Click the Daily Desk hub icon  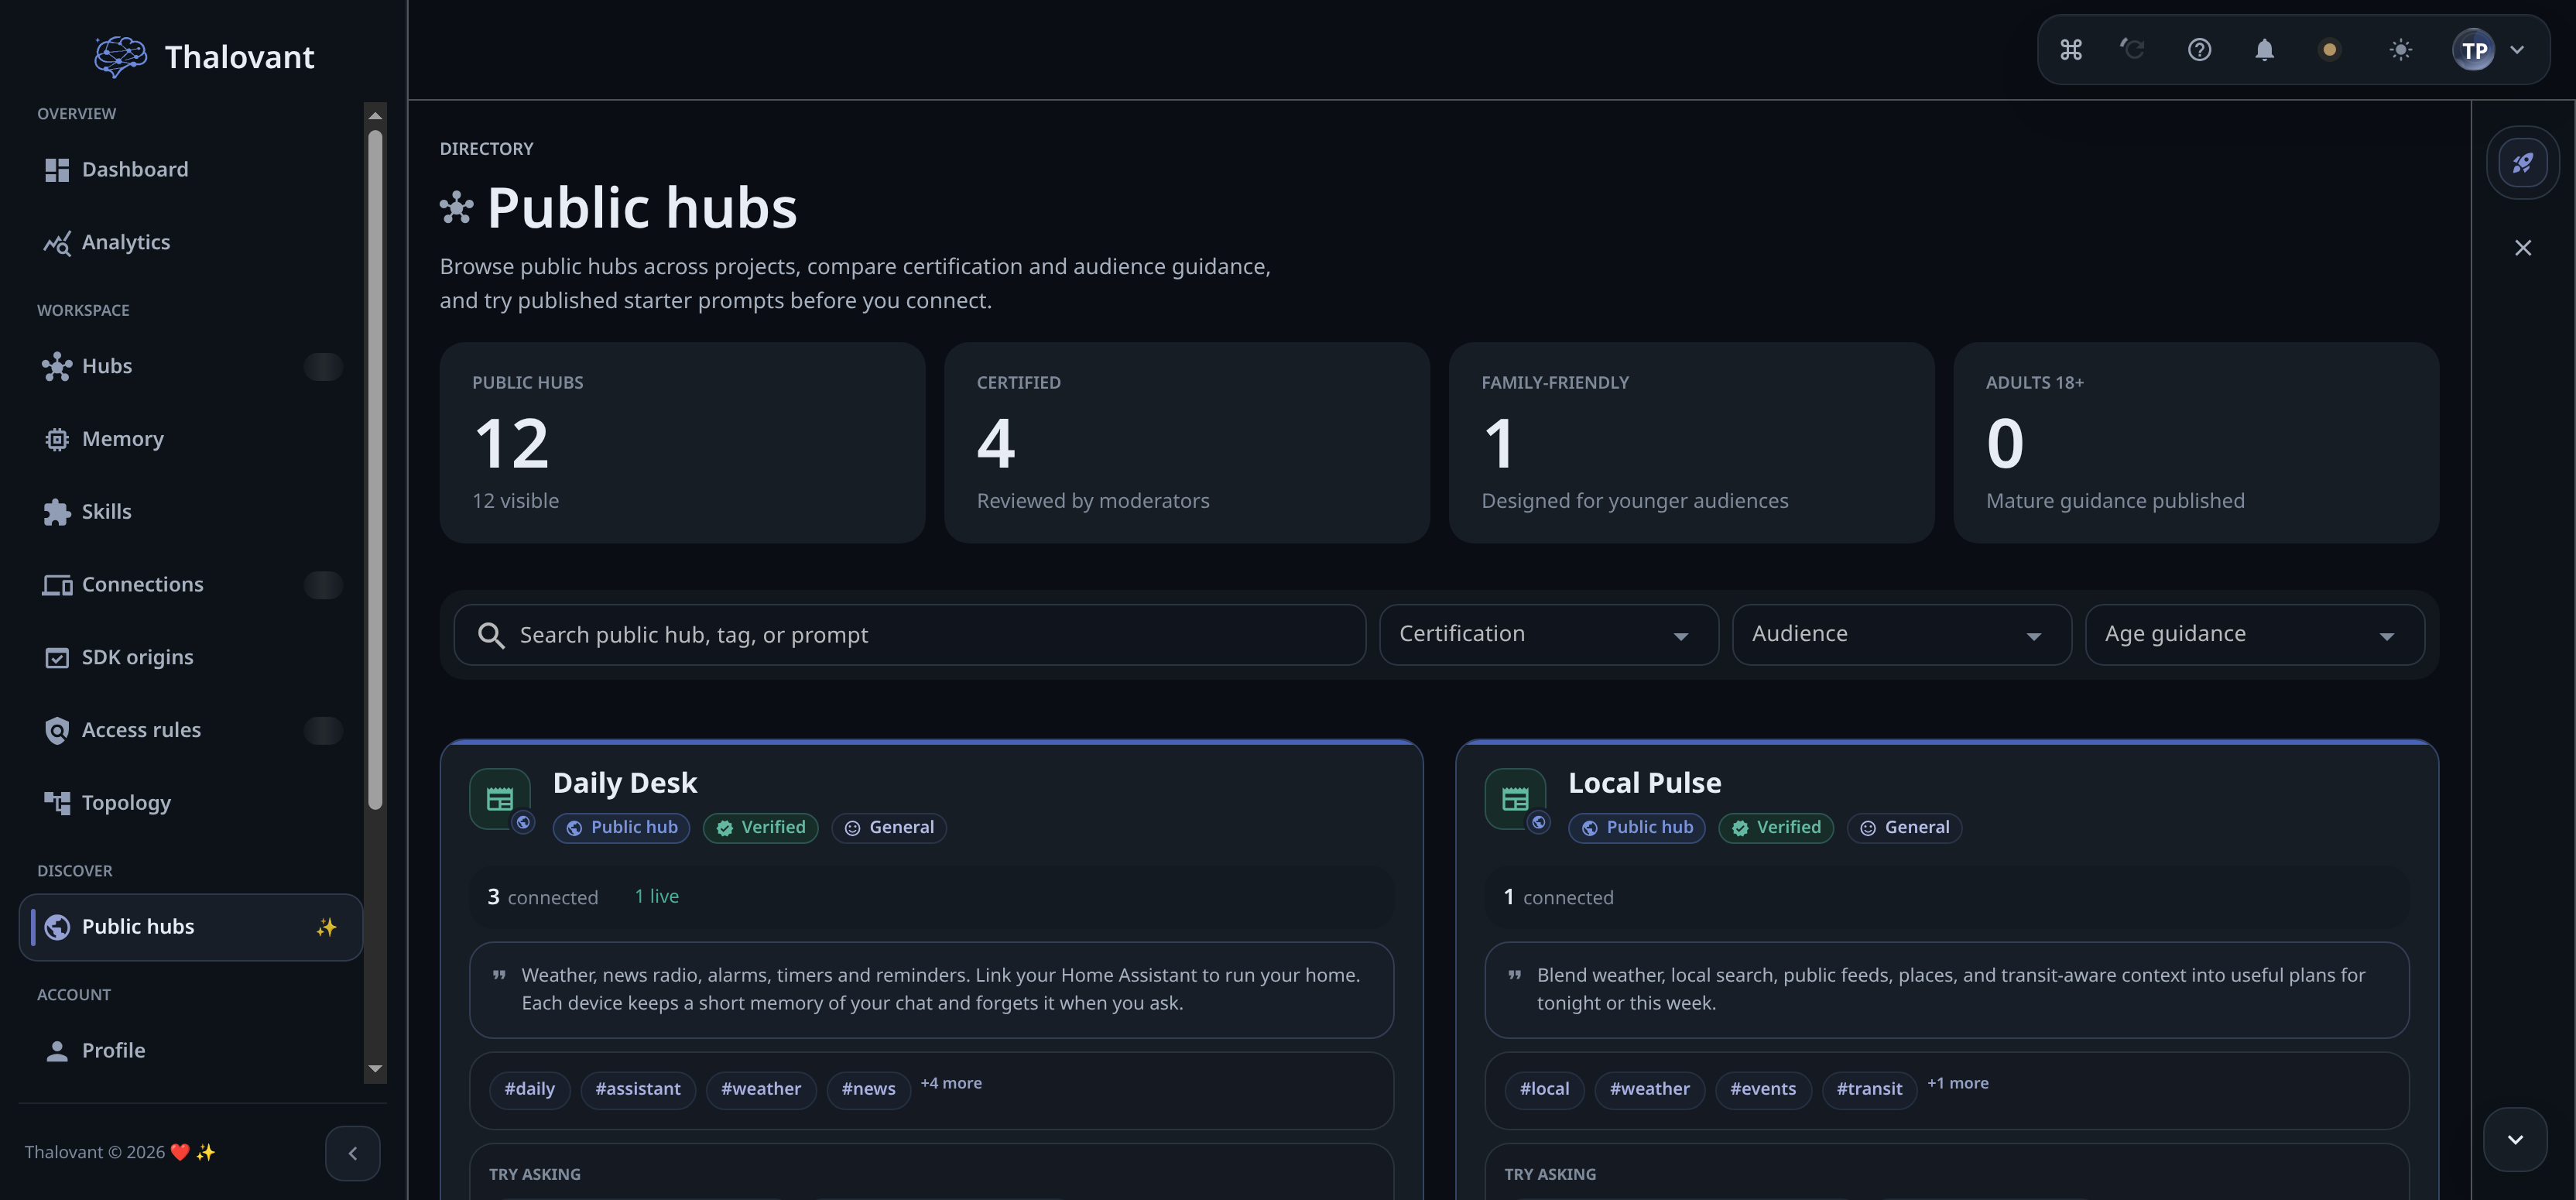500,798
